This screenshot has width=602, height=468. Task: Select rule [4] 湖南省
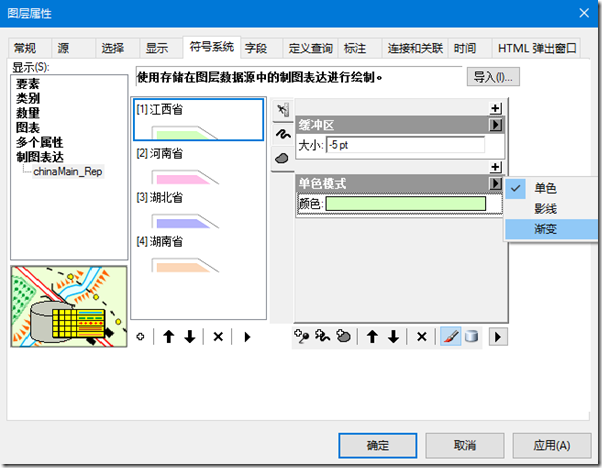point(198,252)
